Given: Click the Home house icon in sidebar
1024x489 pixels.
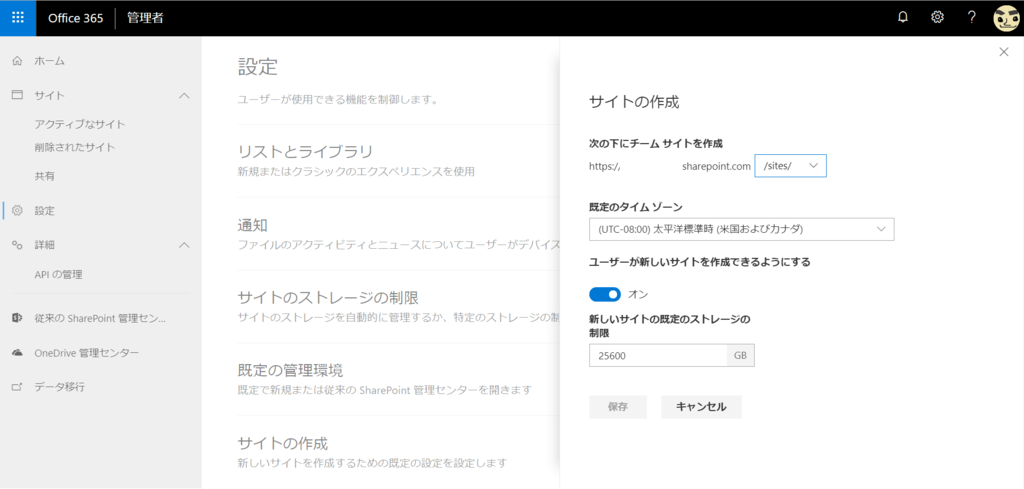Looking at the screenshot, I should (x=18, y=61).
